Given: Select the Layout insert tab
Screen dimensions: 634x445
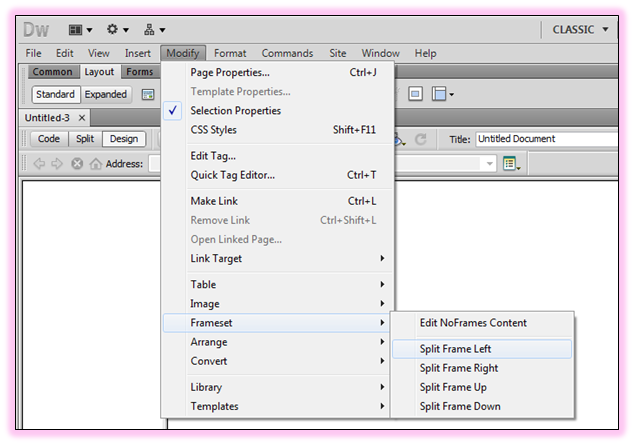Looking at the screenshot, I should [99, 72].
